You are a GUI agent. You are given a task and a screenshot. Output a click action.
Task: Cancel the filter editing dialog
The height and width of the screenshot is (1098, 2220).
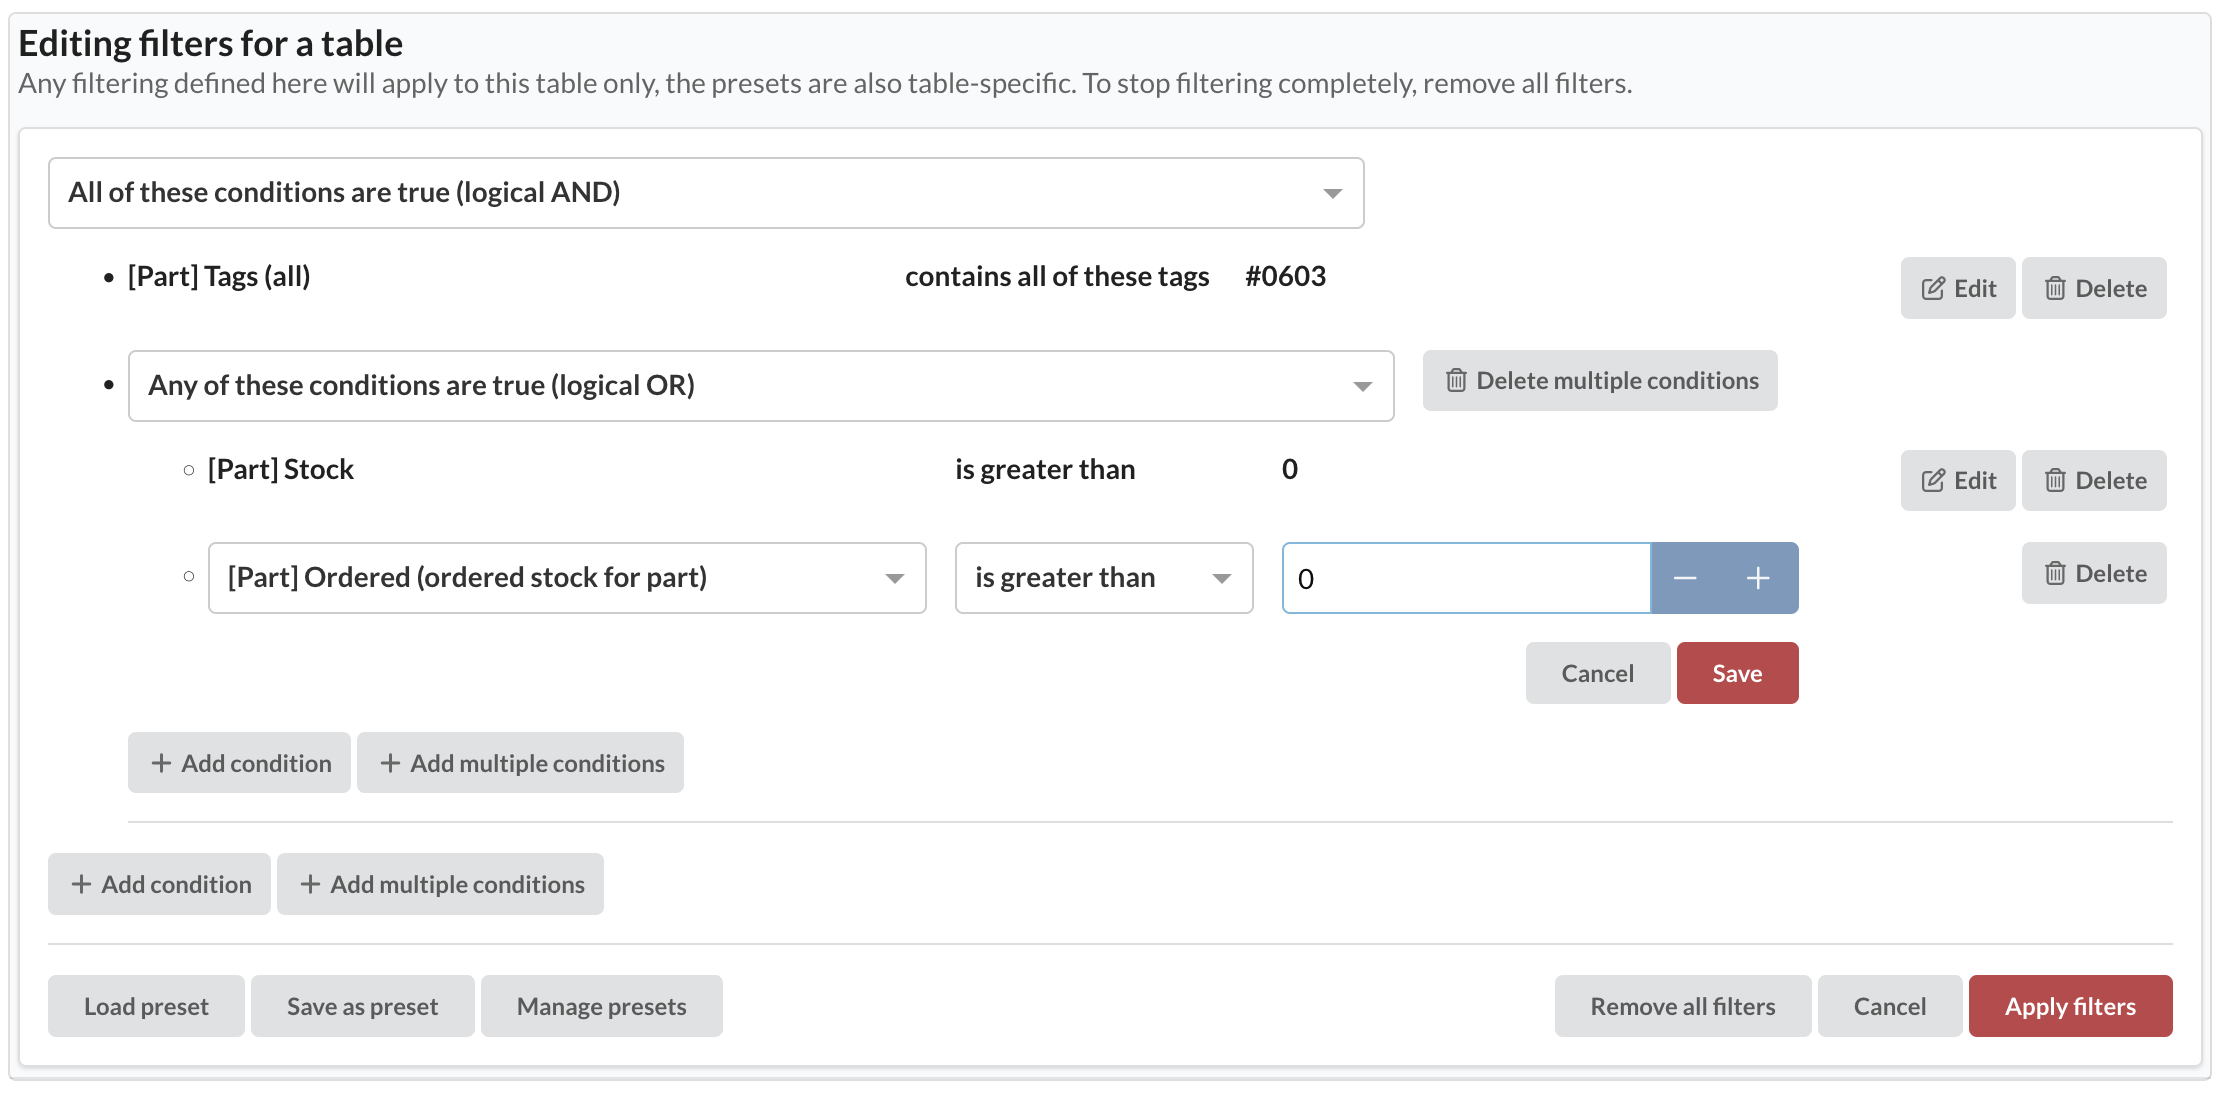click(1889, 1006)
